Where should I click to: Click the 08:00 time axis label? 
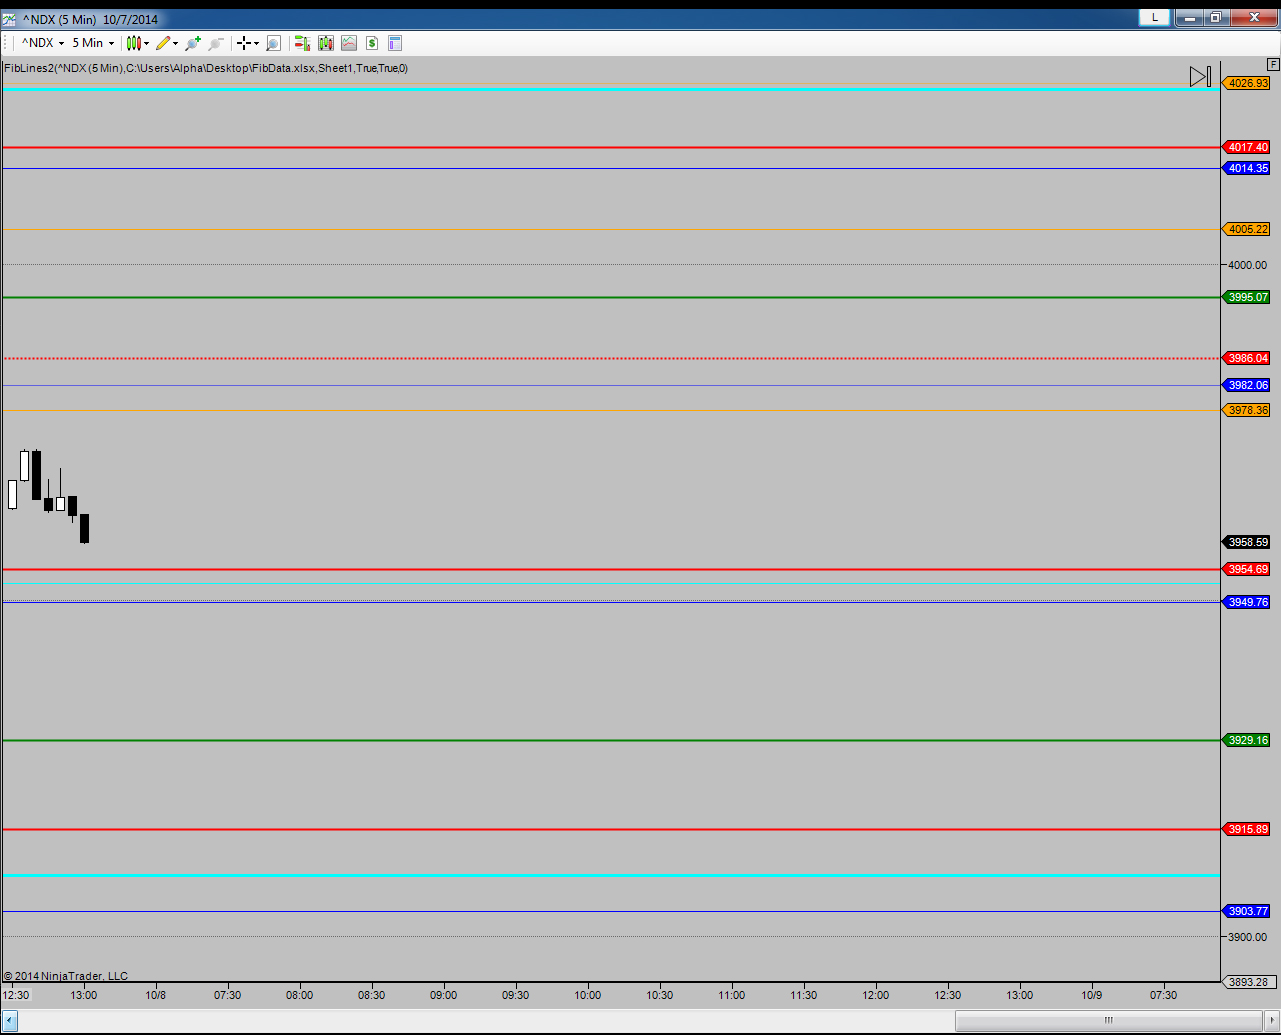pyautogui.click(x=300, y=995)
